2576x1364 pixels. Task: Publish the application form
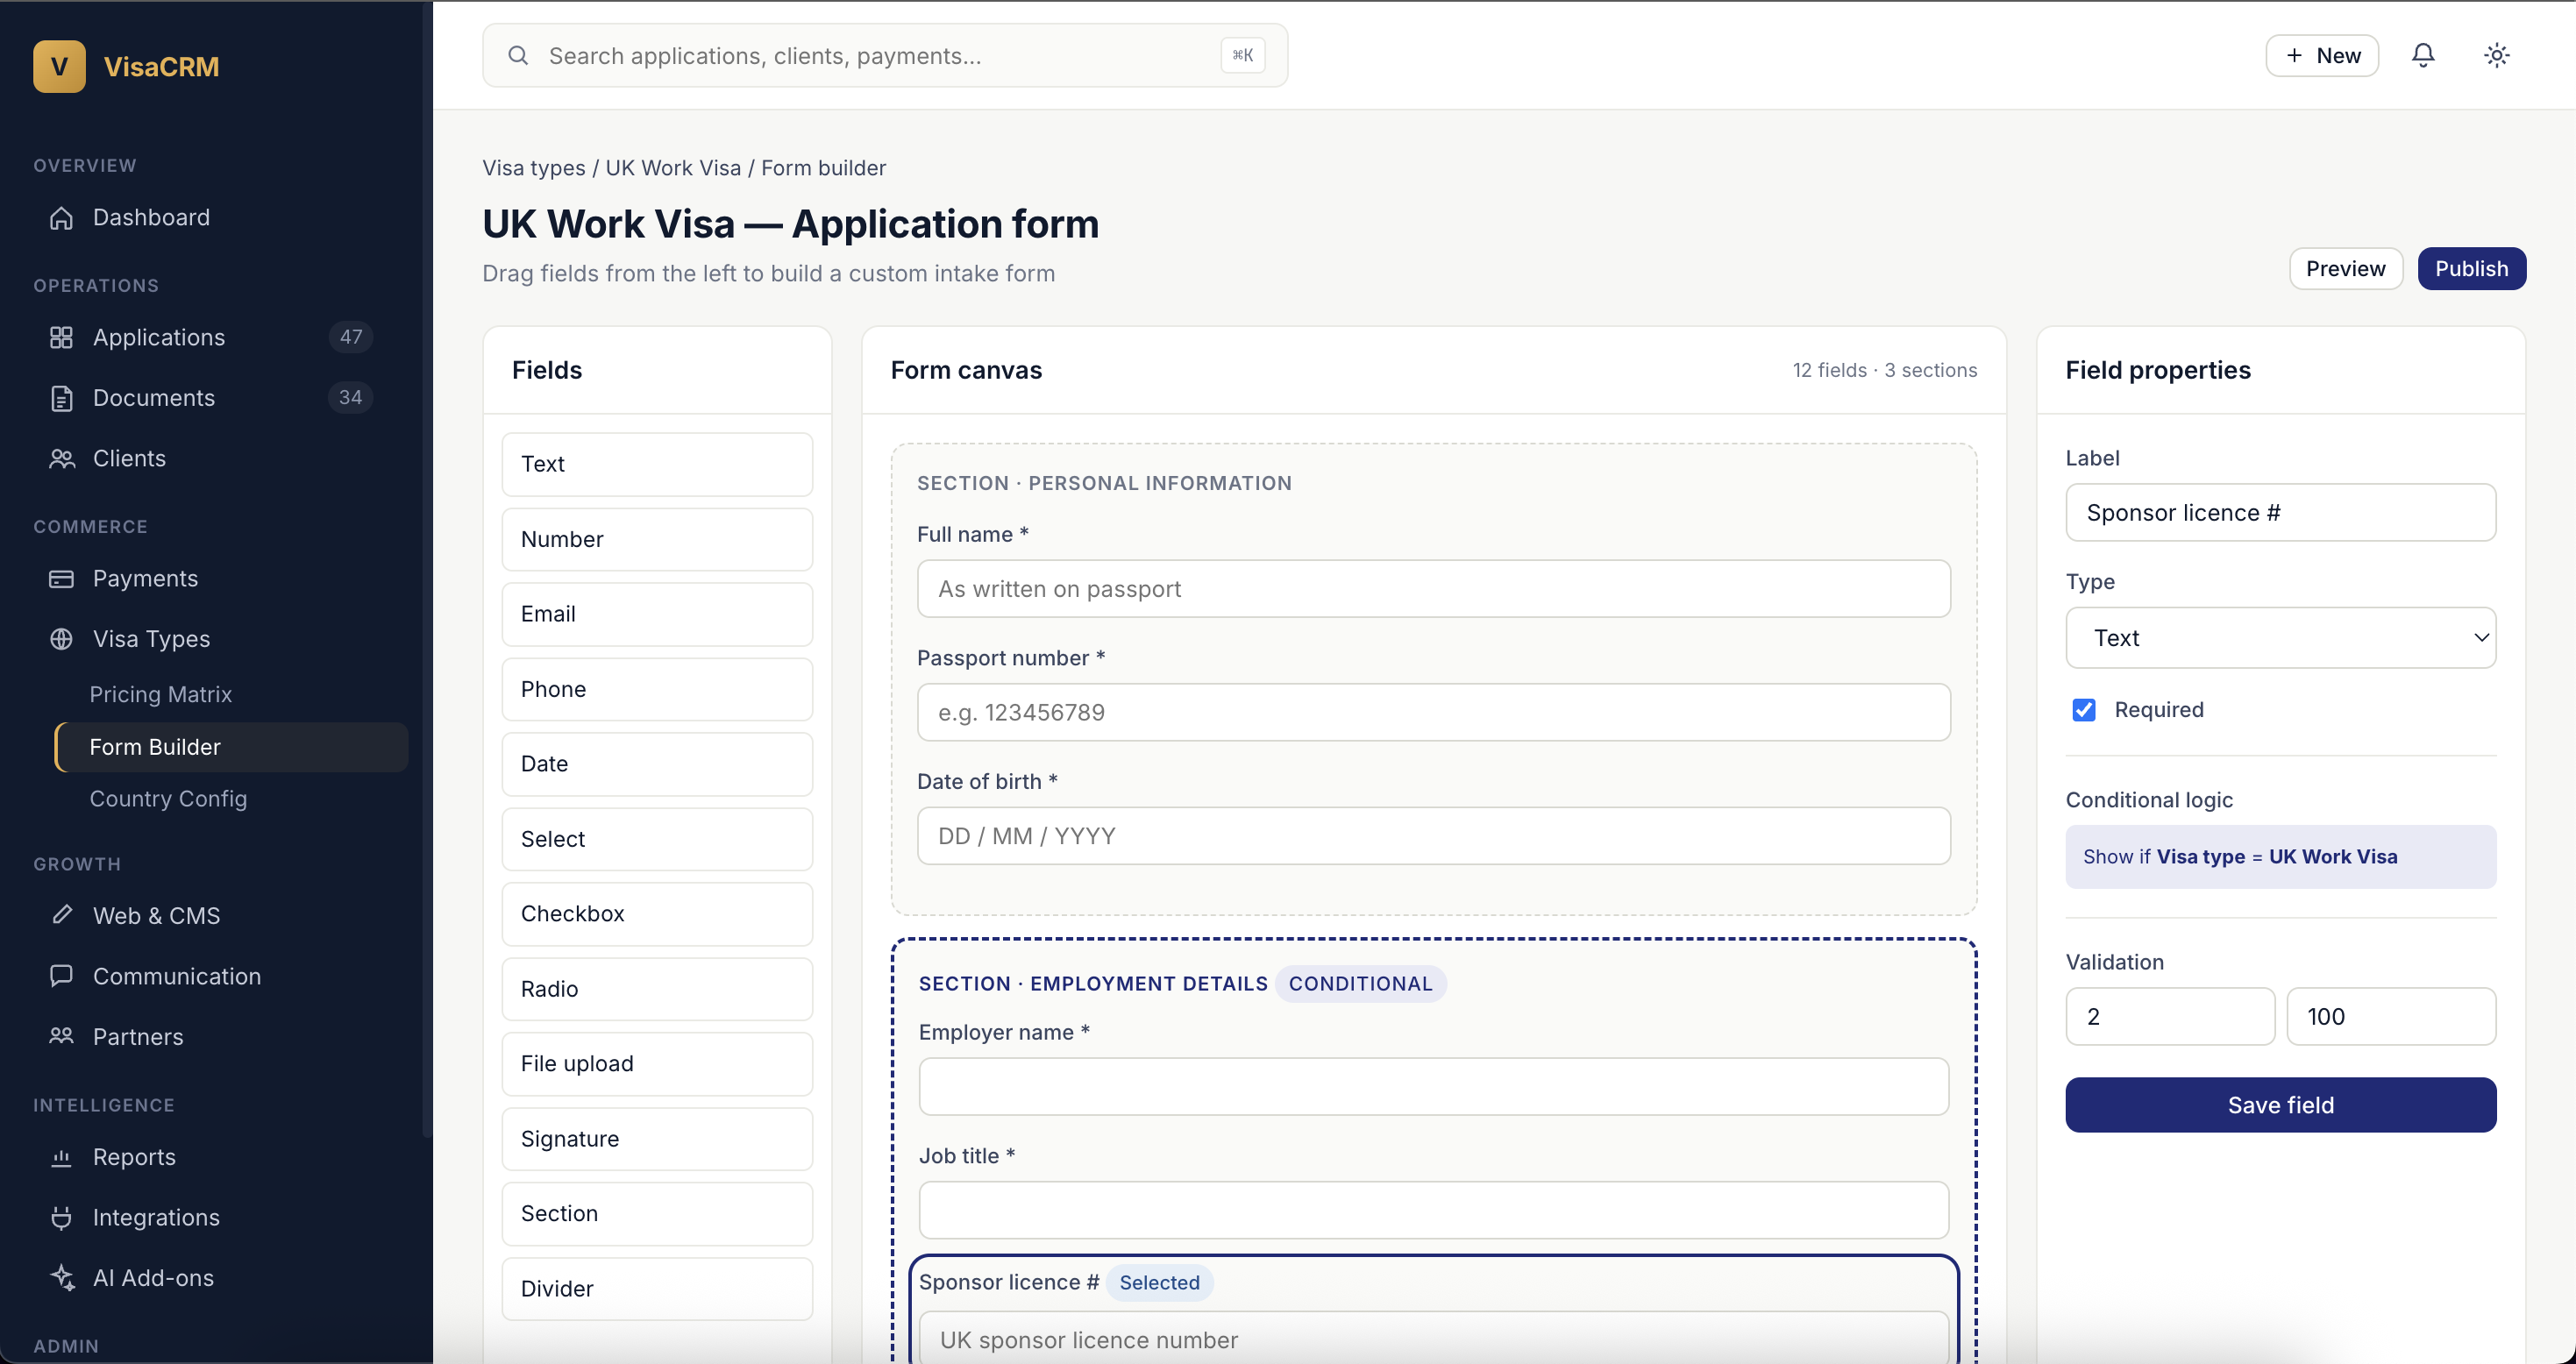point(2472,269)
